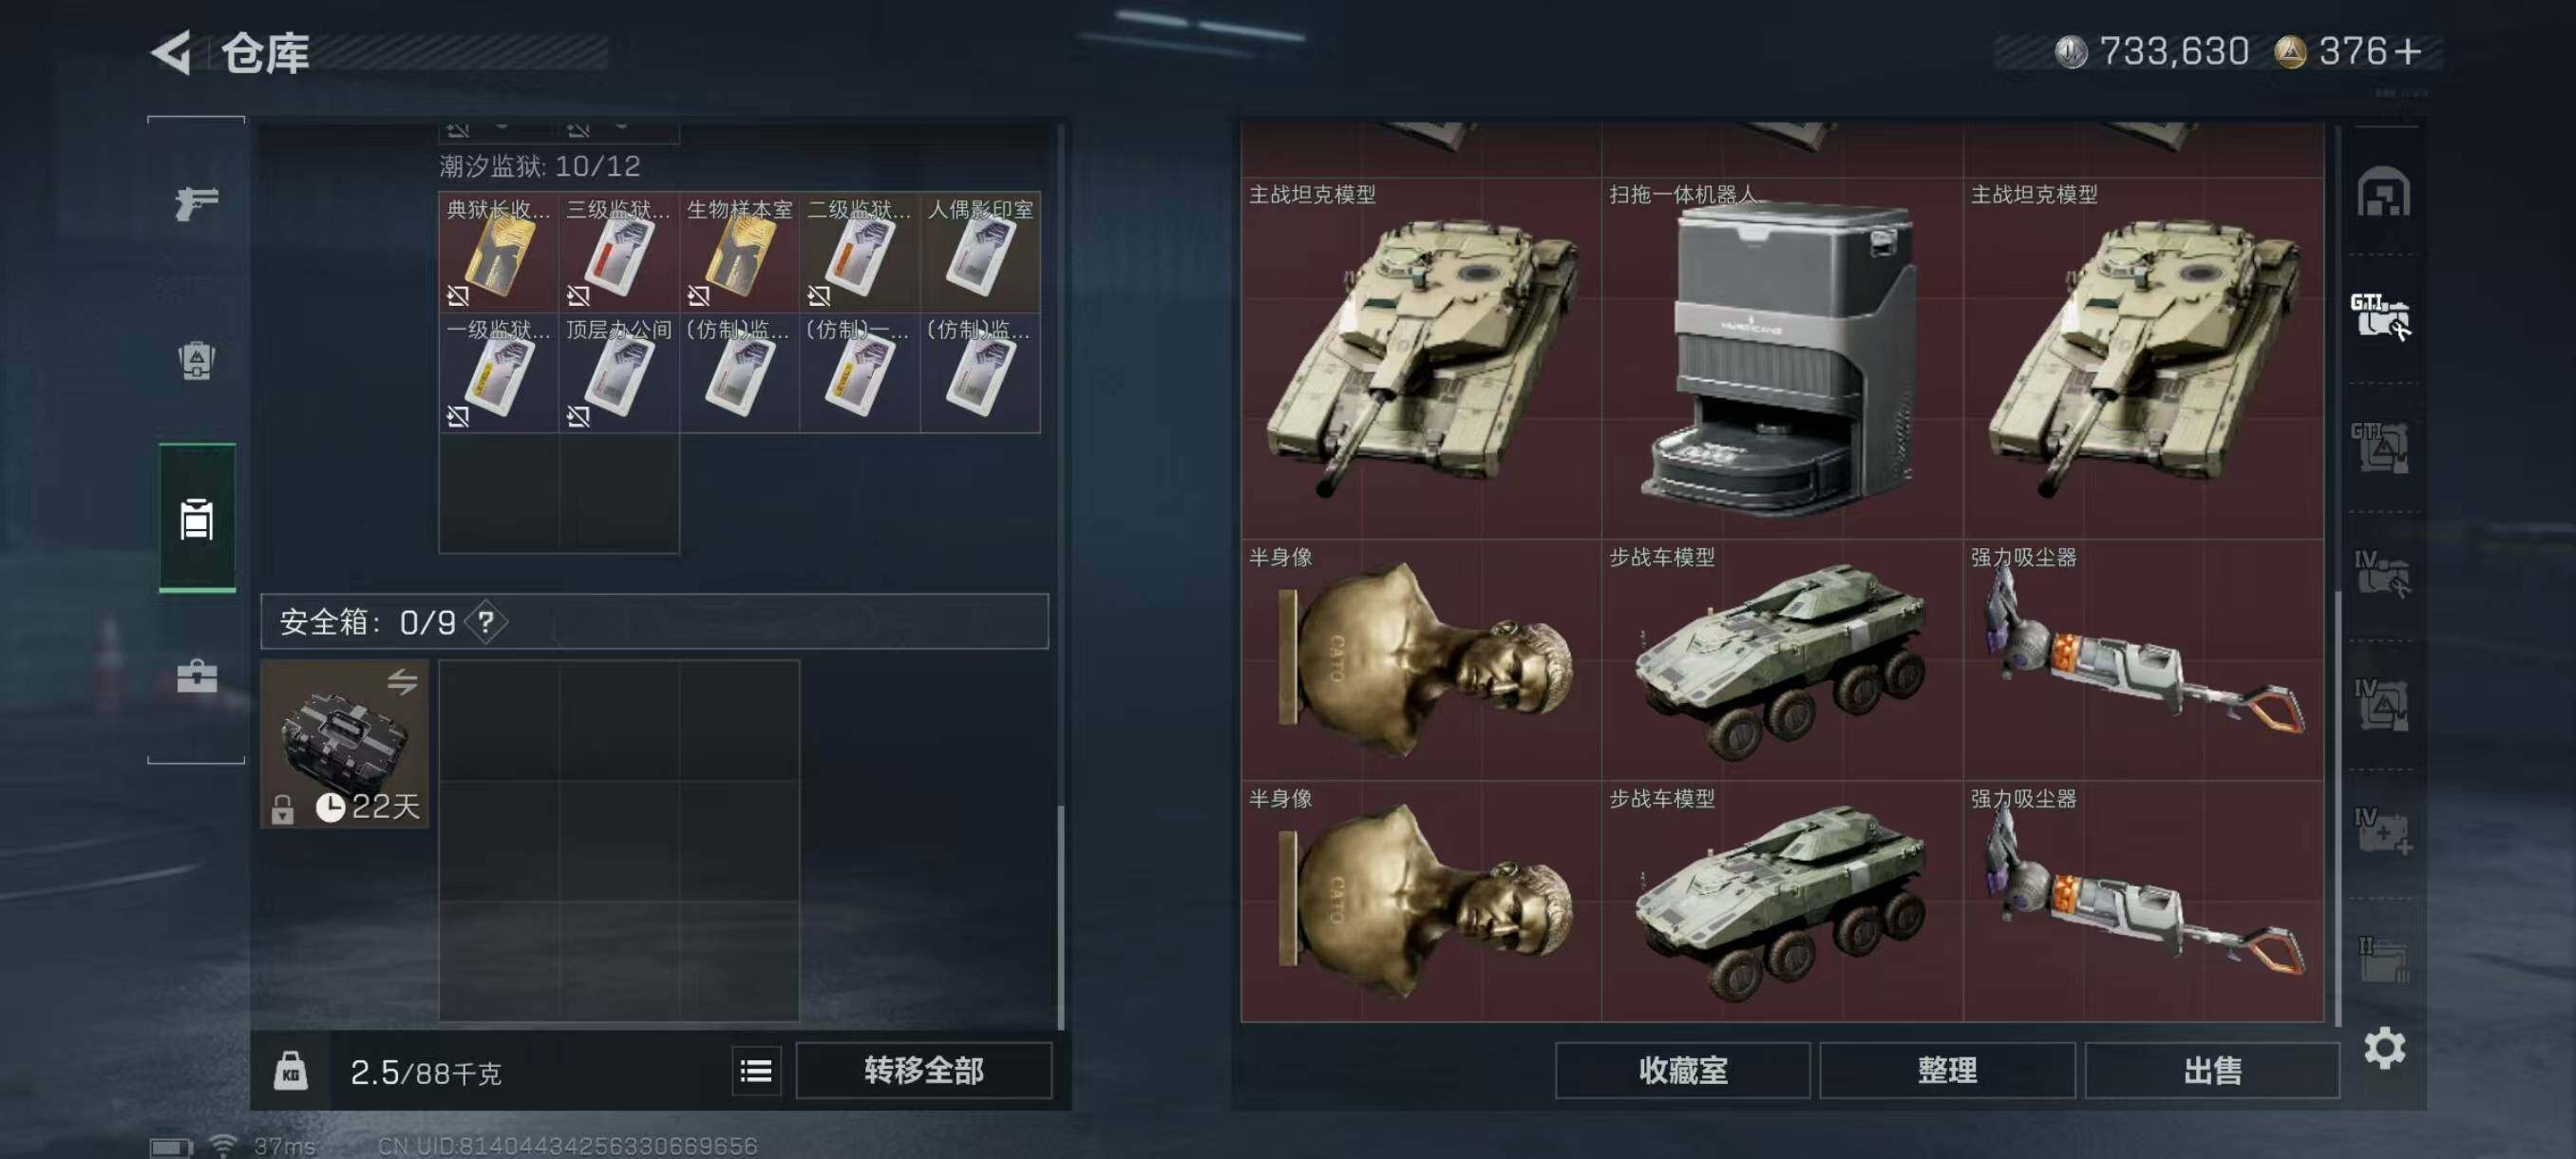Screen dimensions: 2576x1159
Task: Switch to the chest rig container tab
Action: click(x=197, y=518)
